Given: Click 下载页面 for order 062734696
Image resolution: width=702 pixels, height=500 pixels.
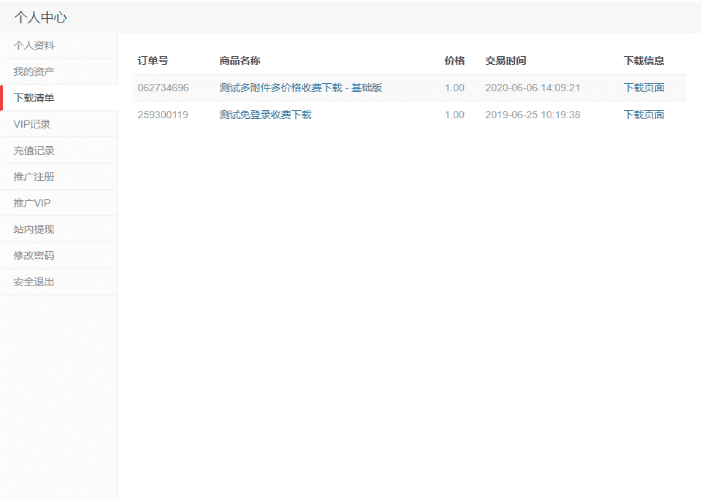Looking at the screenshot, I should click(x=643, y=88).
